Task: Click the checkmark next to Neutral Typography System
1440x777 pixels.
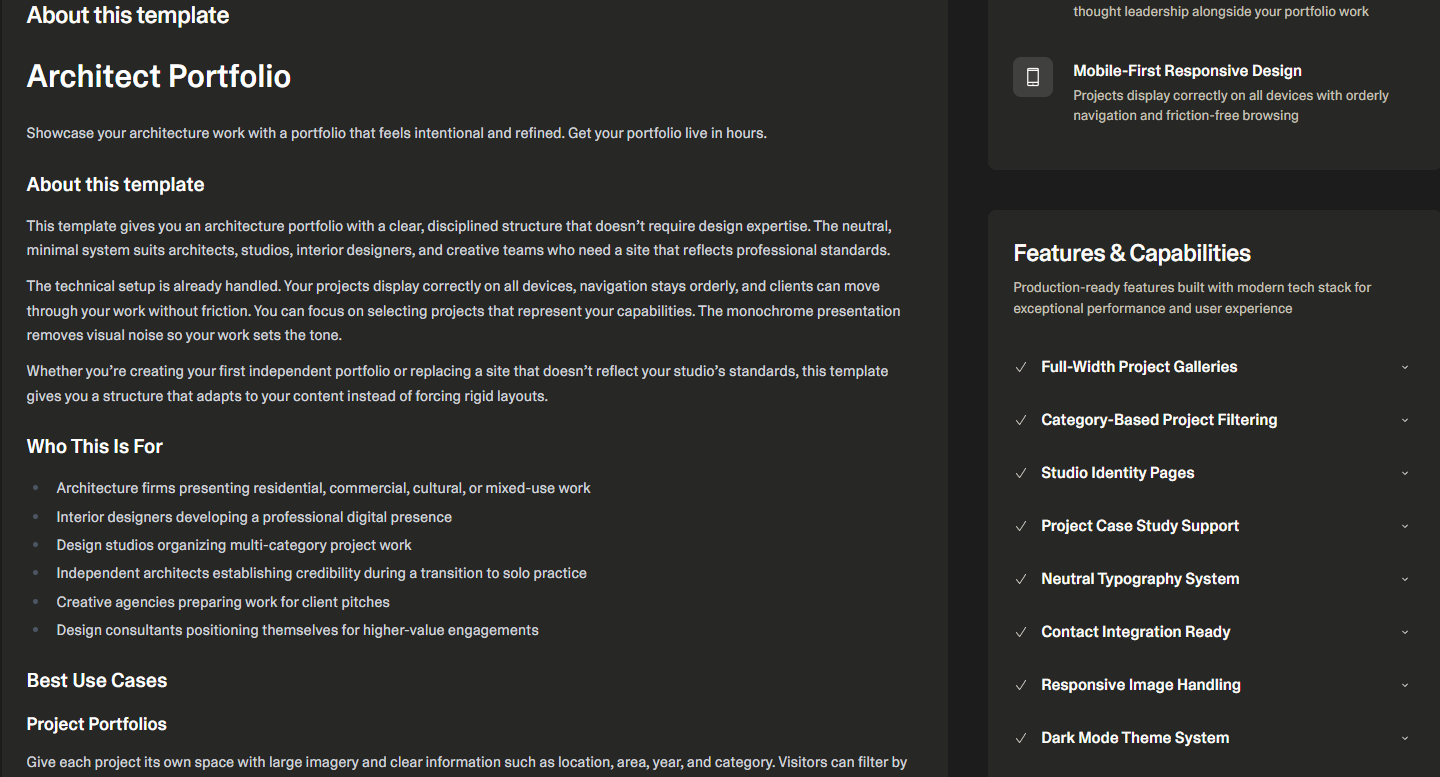Action: [x=1021, y=579]
